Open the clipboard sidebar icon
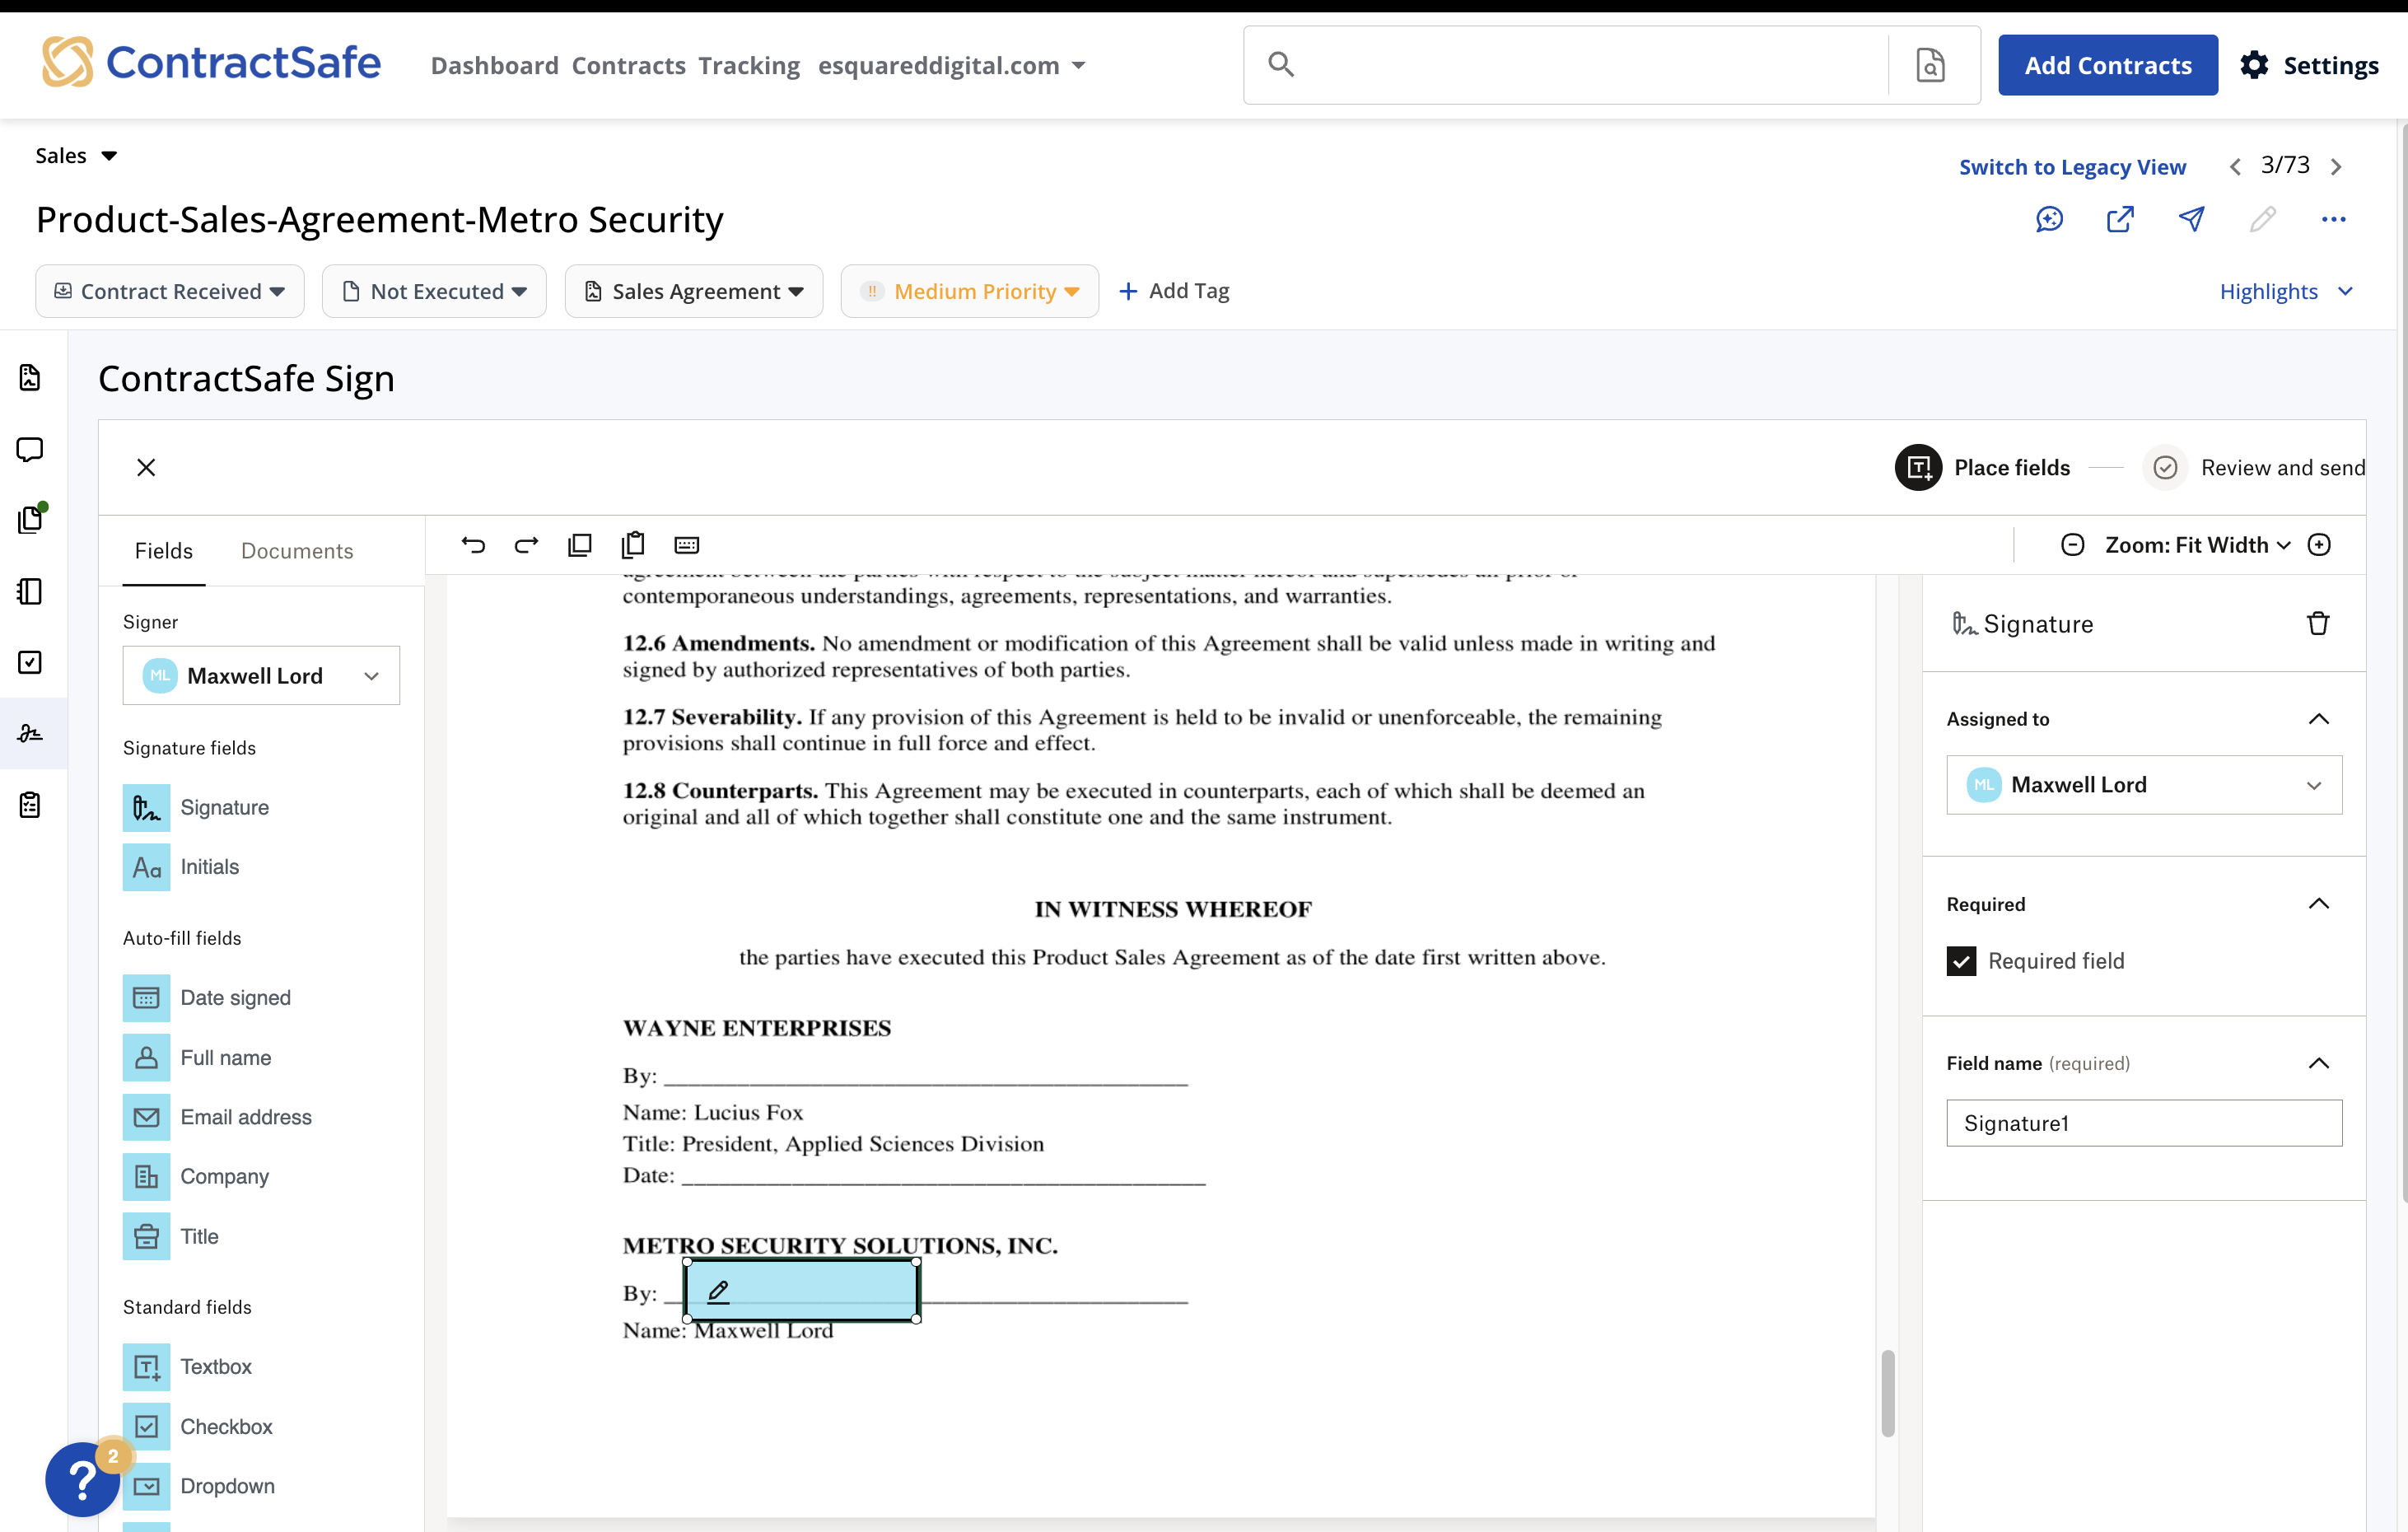The height and width of the screenshot is (1532, 2408). [x=30, y=805]
